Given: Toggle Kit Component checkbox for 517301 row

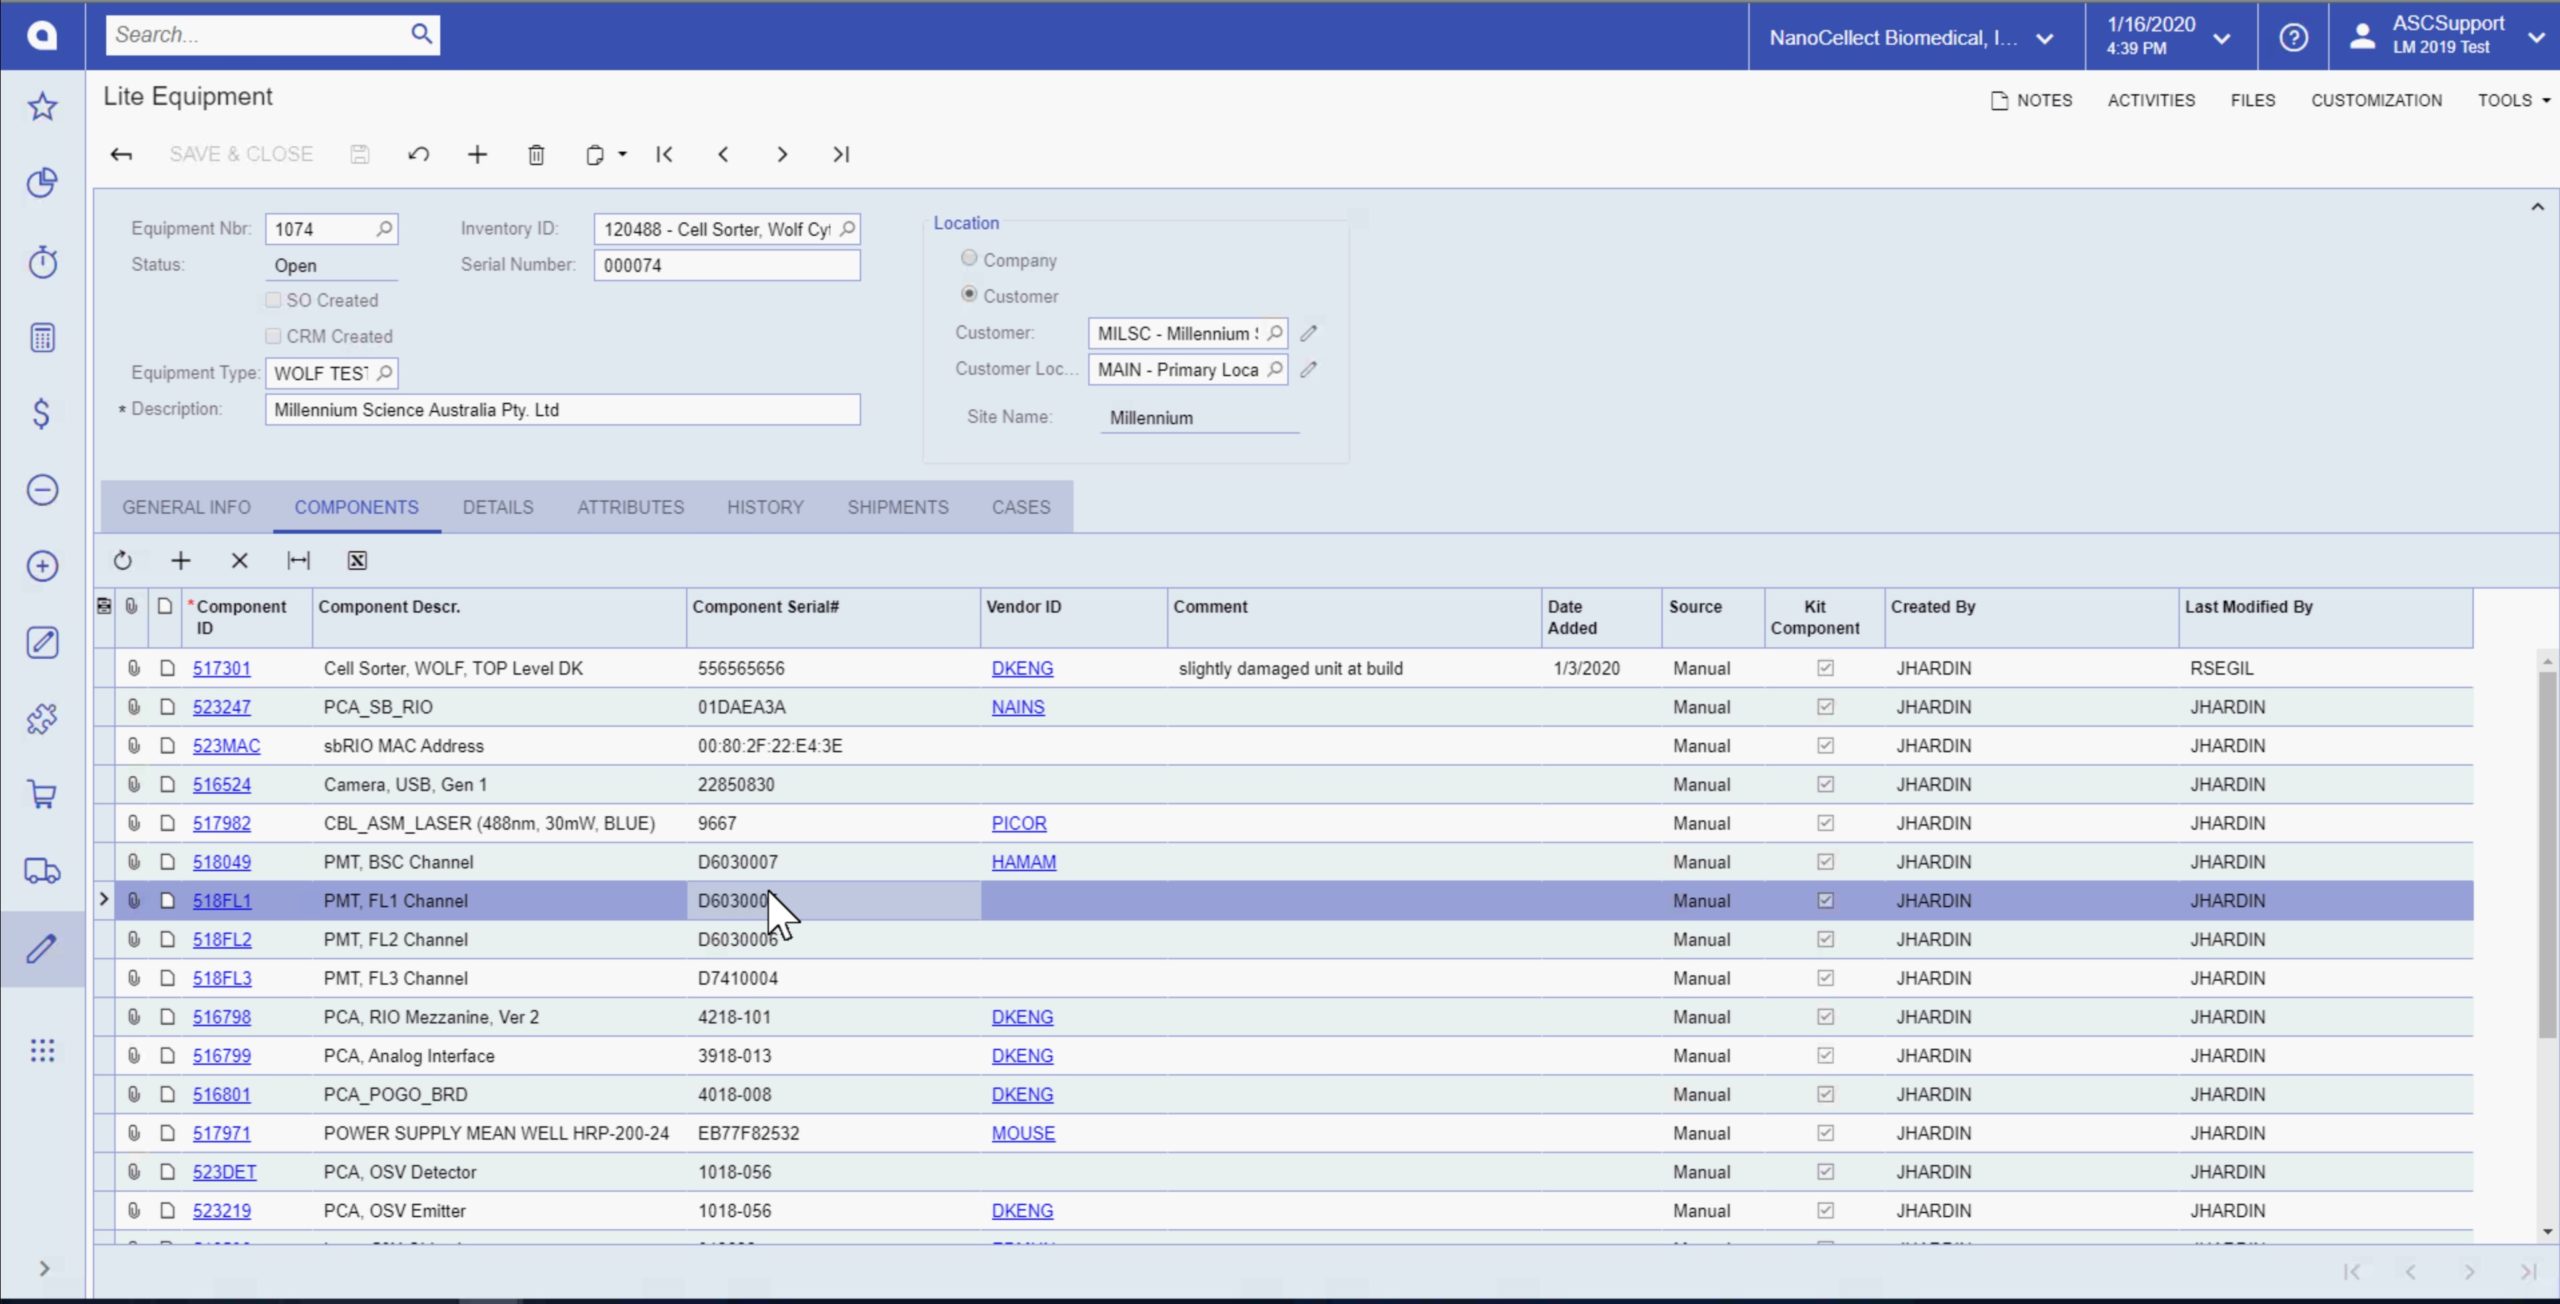Looking at the screenshot, I should coord(1825,668).
